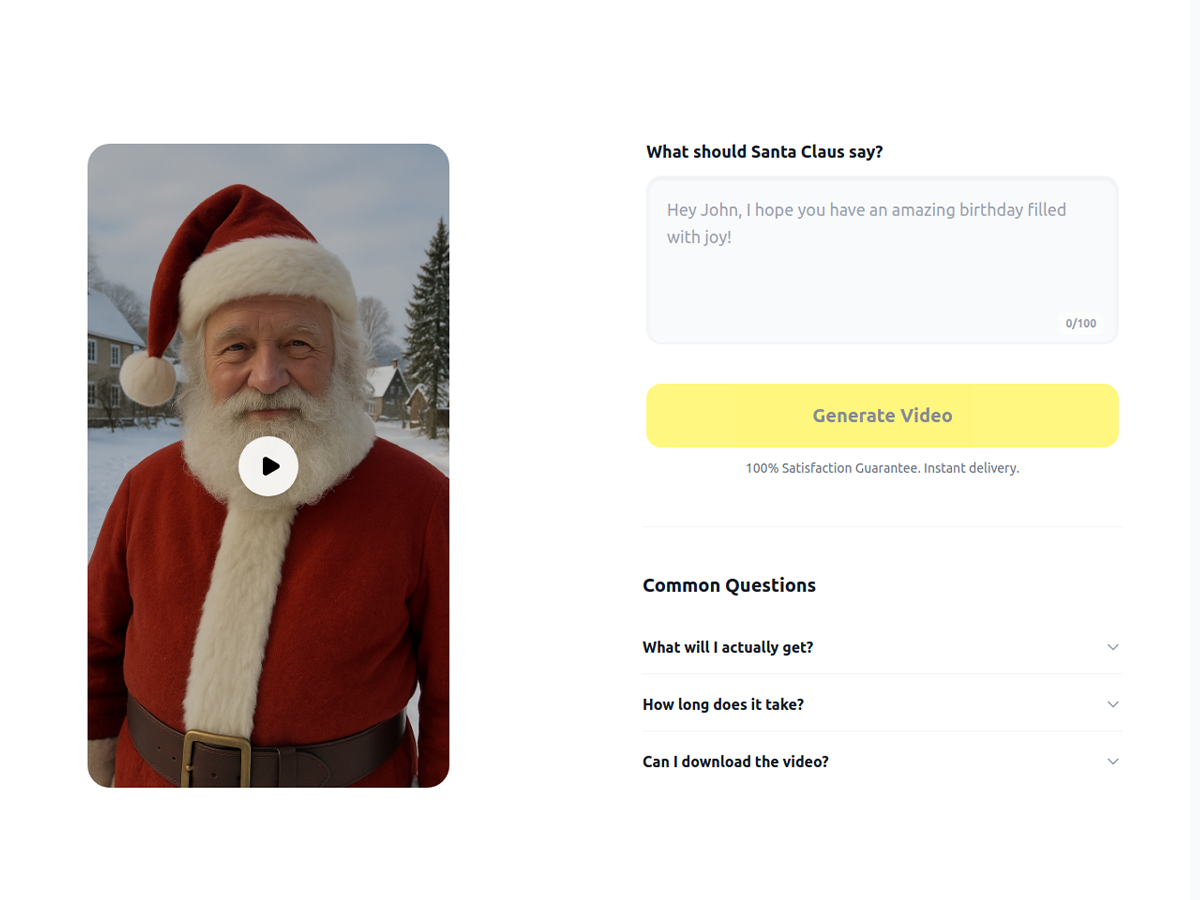The image size is (1200, 900).
Task: Click the Common Questions heading
Action: pyautogui.click(x=729, y=585)
